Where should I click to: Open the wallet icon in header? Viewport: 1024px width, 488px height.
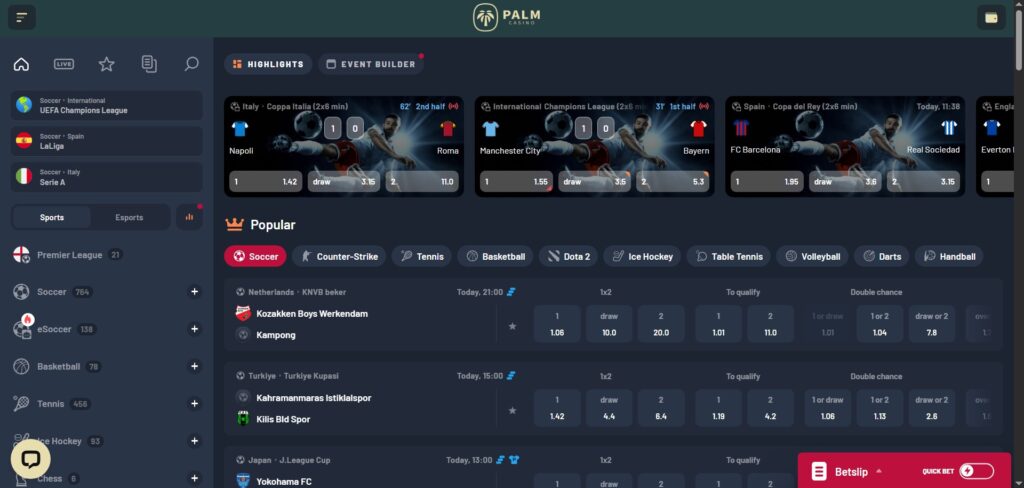[991, 17]
